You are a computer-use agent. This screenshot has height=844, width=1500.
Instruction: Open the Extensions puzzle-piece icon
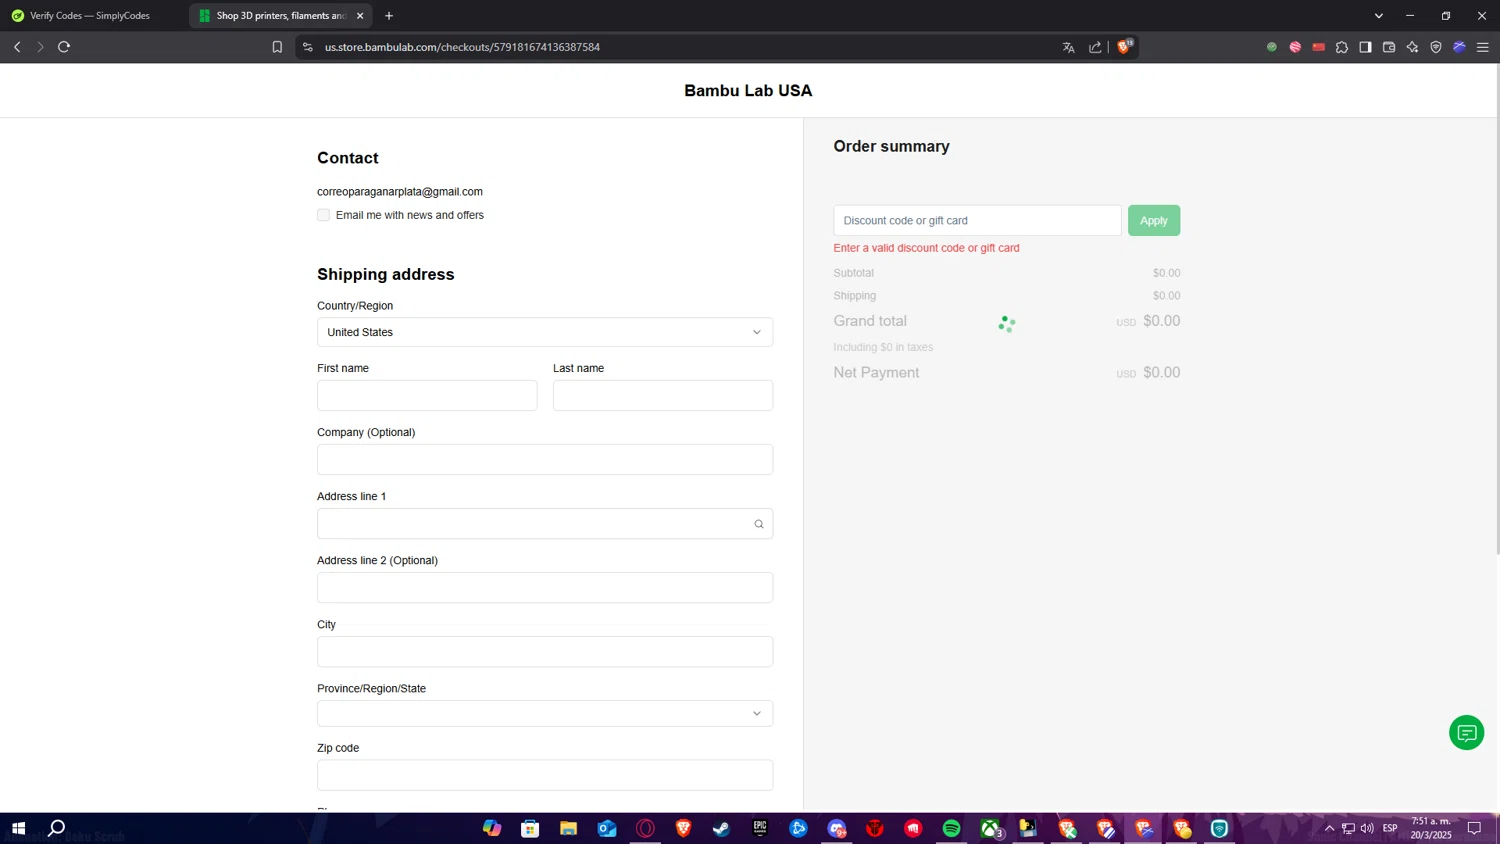click(x=1342, y=47)
